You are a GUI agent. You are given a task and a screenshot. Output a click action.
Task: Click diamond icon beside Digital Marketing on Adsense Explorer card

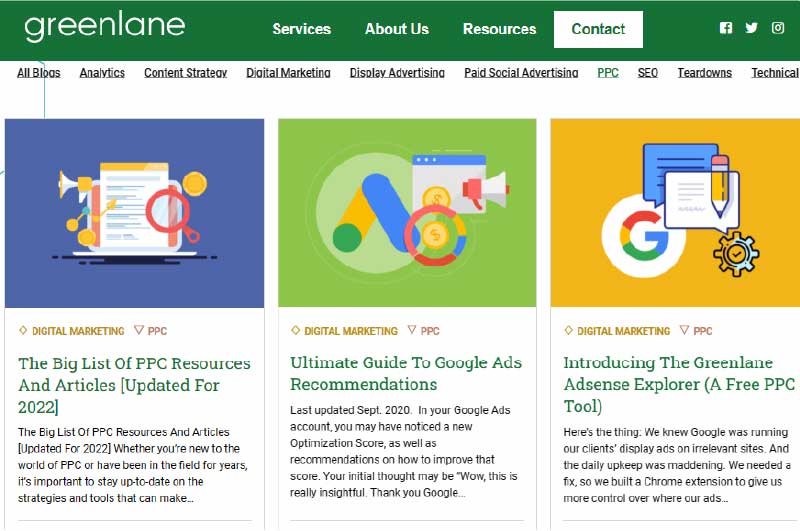point(568,330)
